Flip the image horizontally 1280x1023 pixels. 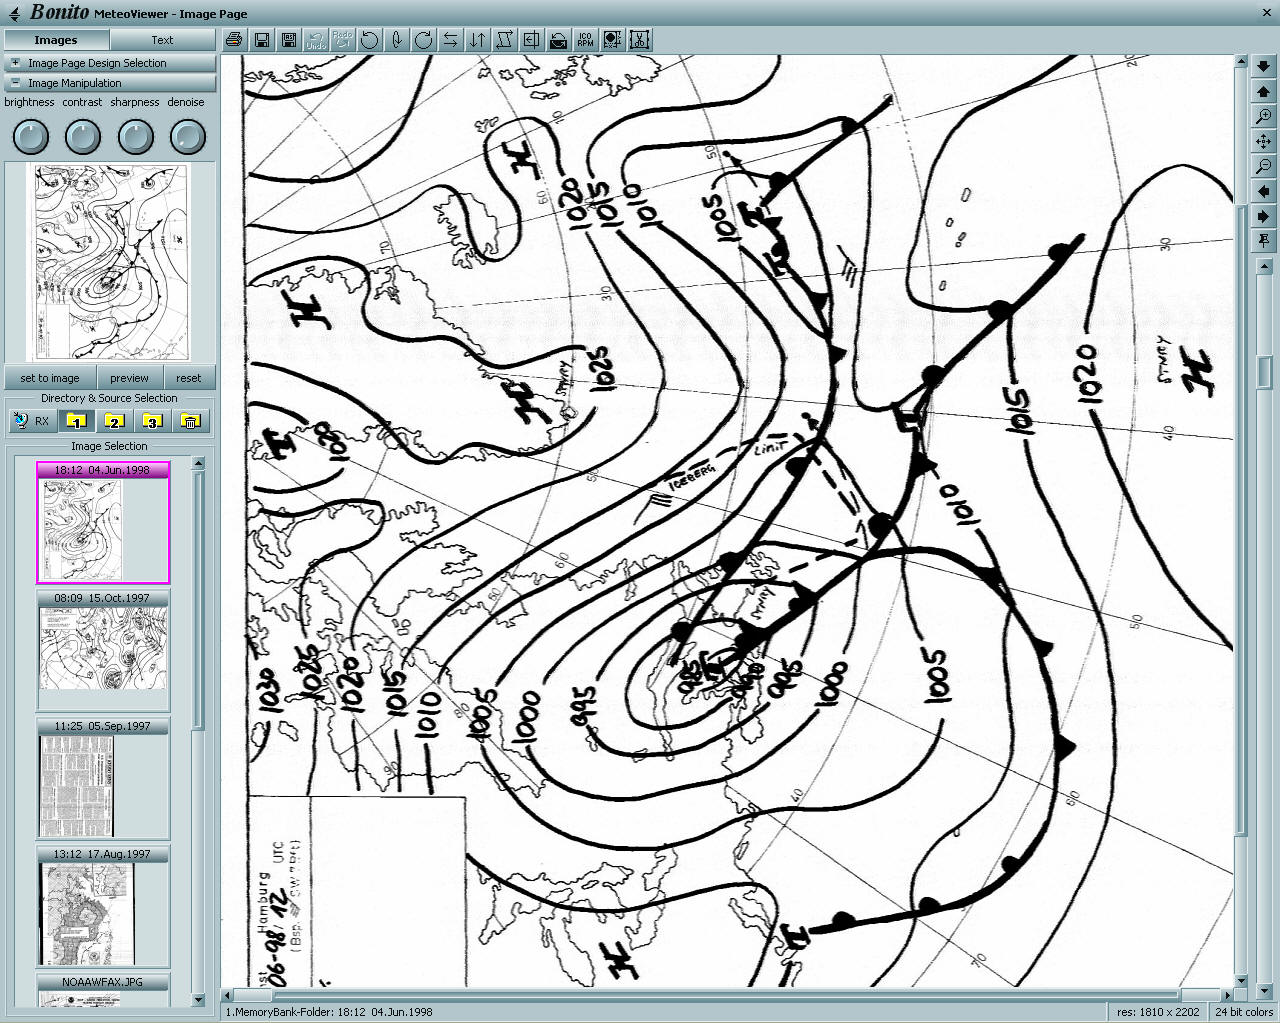click(x=450, y=40)
